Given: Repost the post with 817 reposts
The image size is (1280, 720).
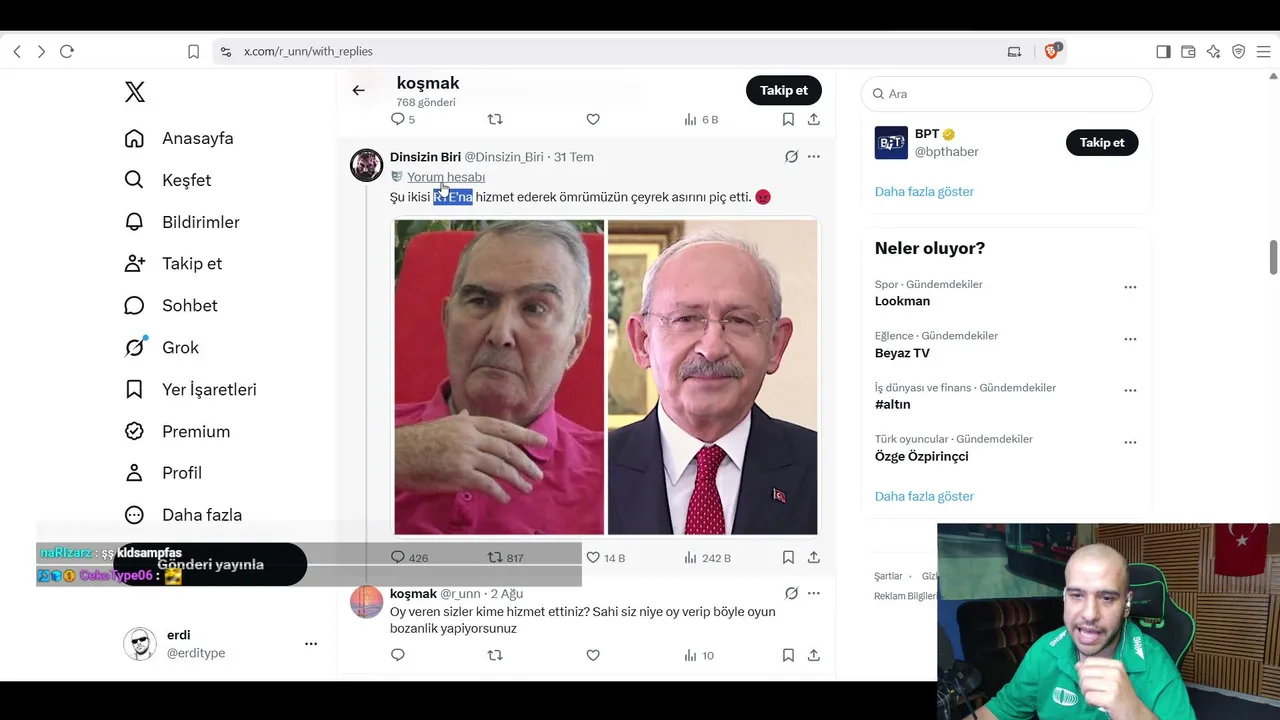Looking at the screenshot, I should click(505, 558).
